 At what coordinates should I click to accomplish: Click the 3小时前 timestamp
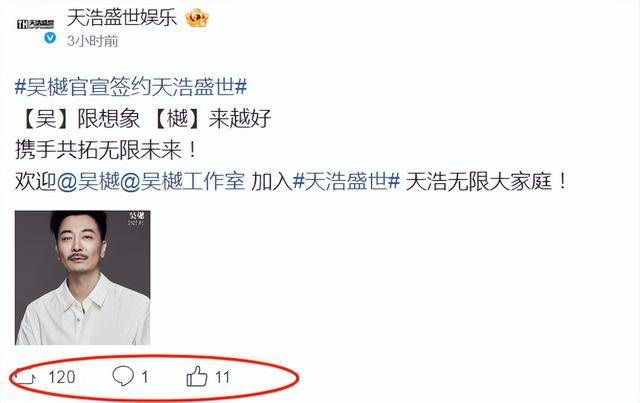click(x=93, y=41)
